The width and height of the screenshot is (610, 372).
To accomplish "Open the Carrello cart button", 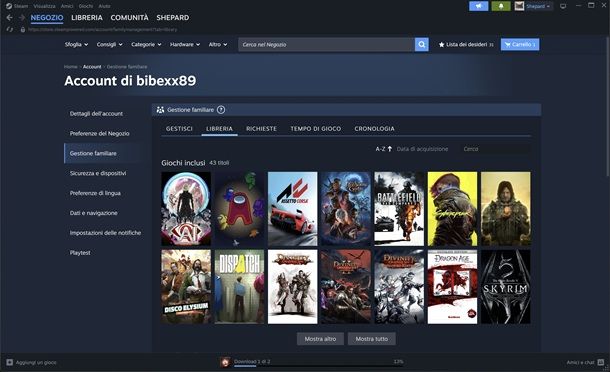I will [520, 44].
